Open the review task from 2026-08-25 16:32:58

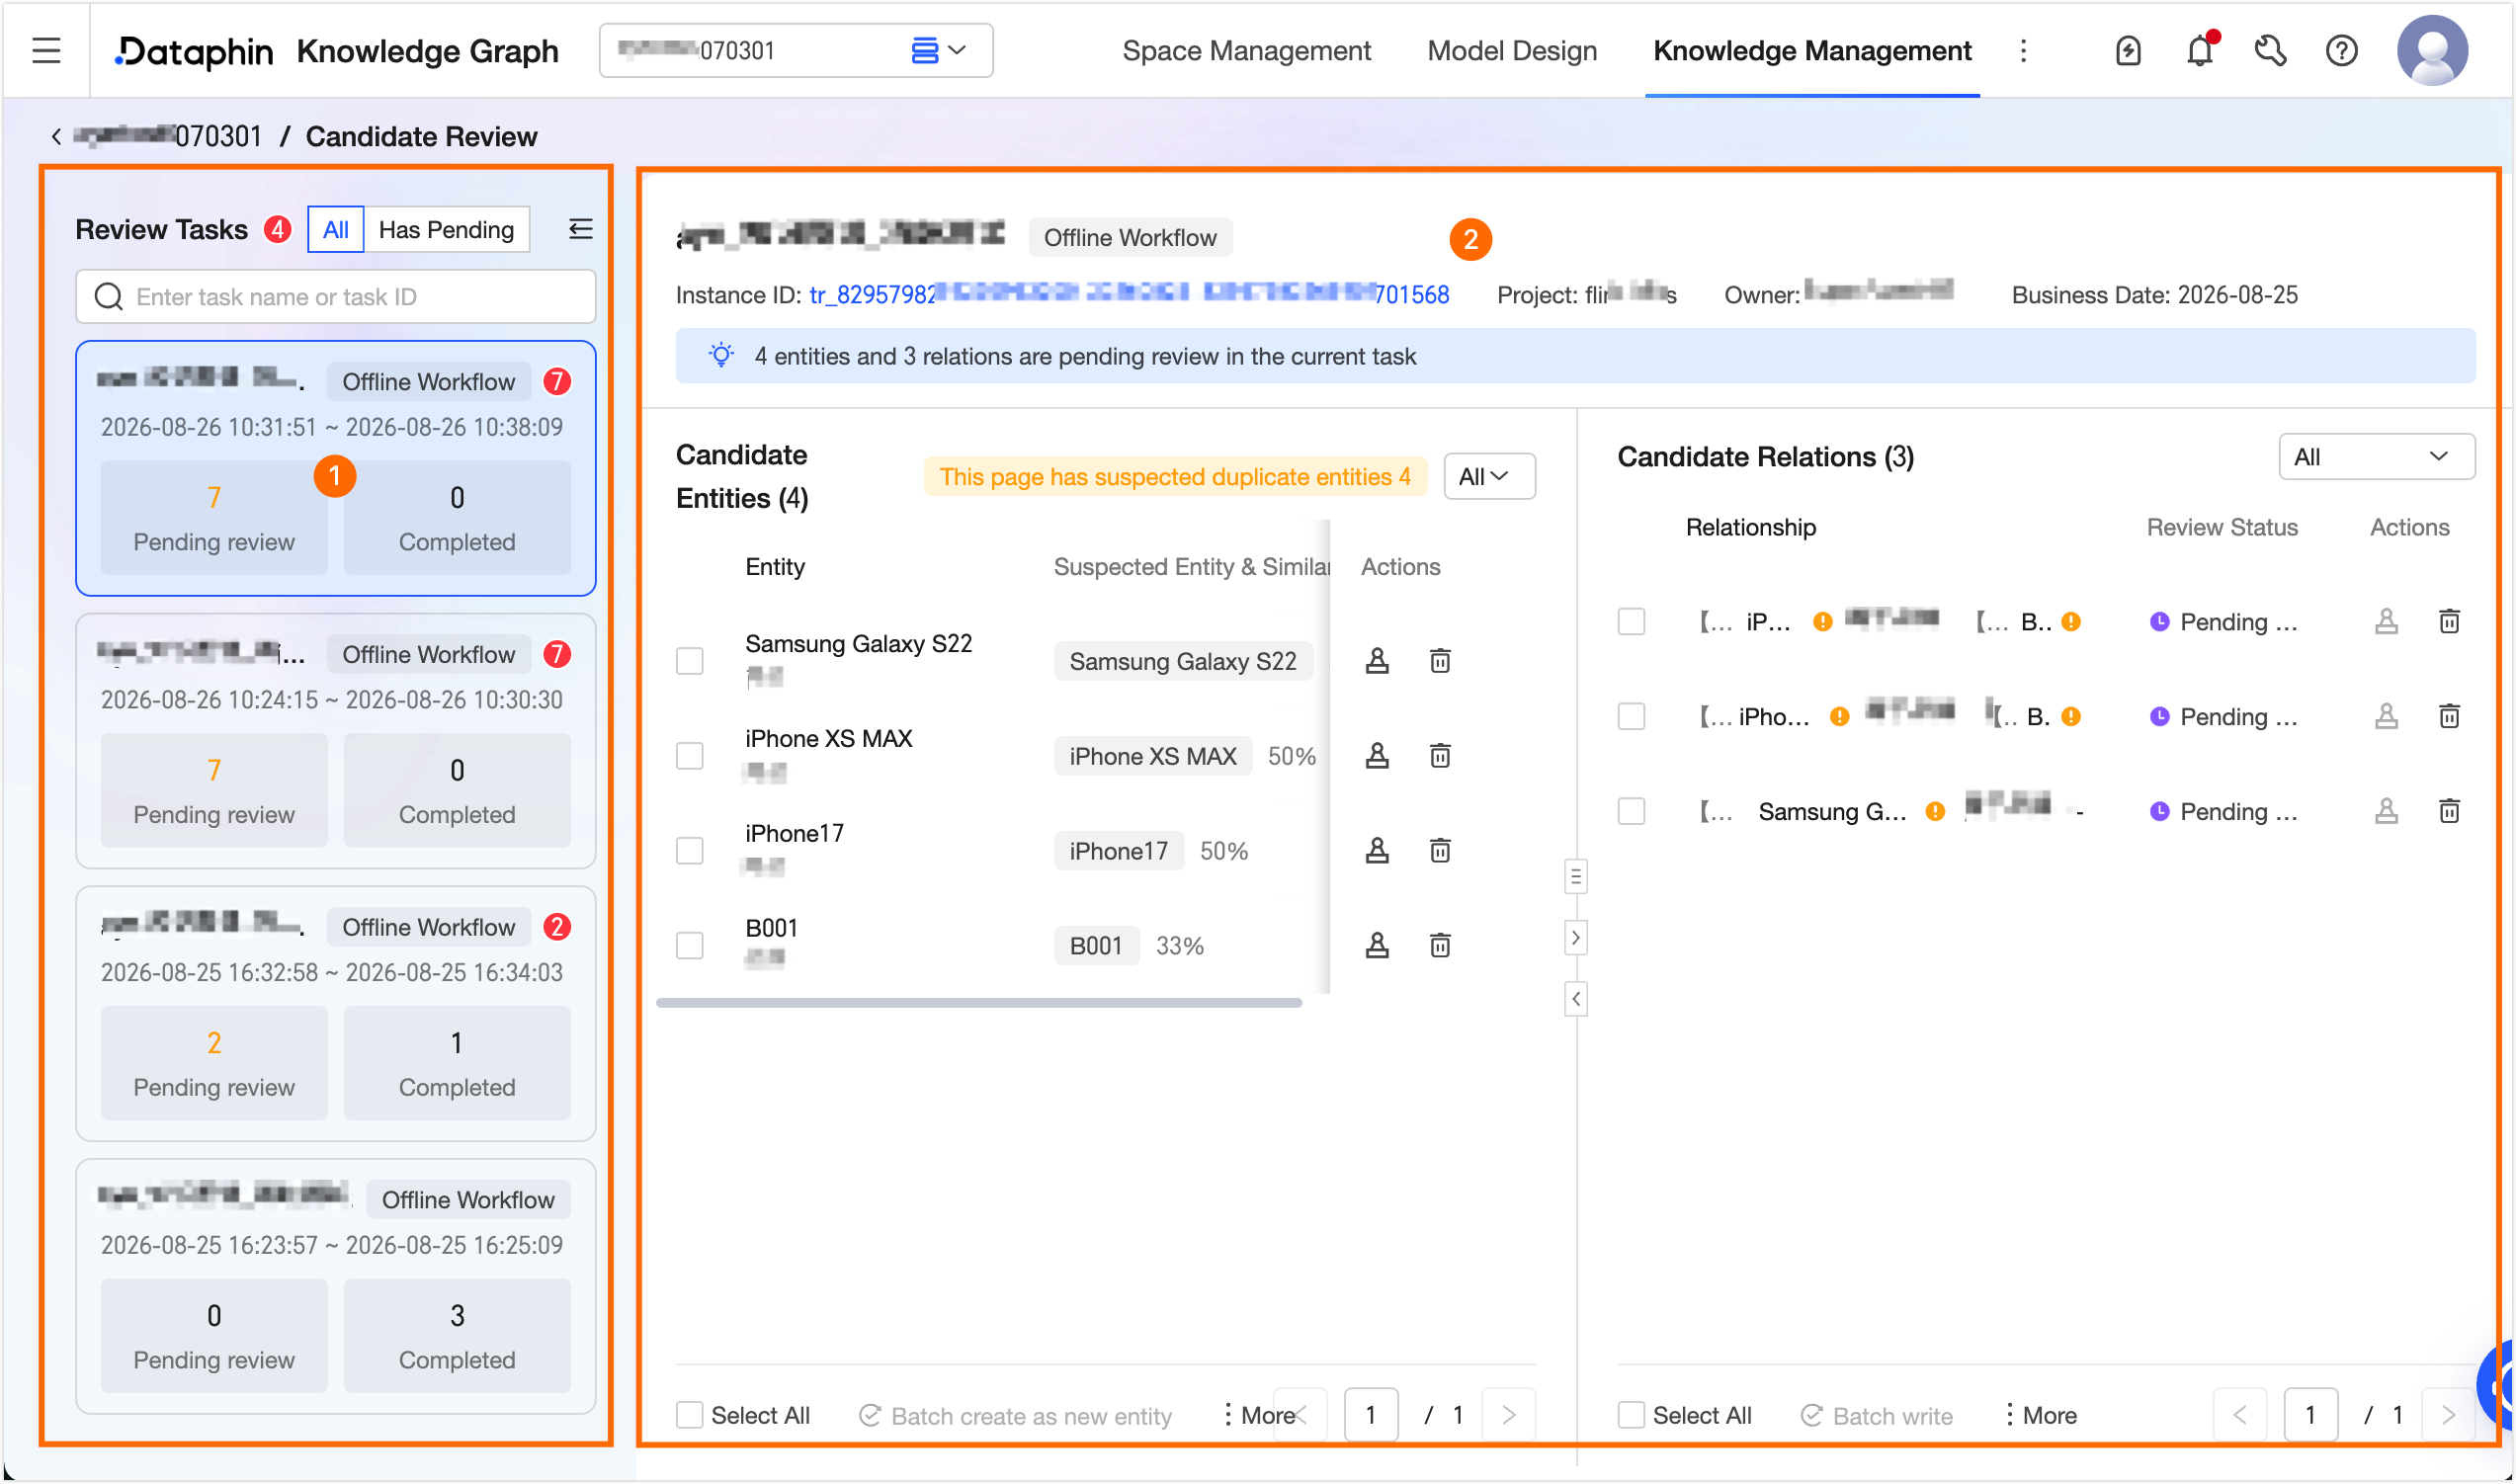pos(336,1015)
